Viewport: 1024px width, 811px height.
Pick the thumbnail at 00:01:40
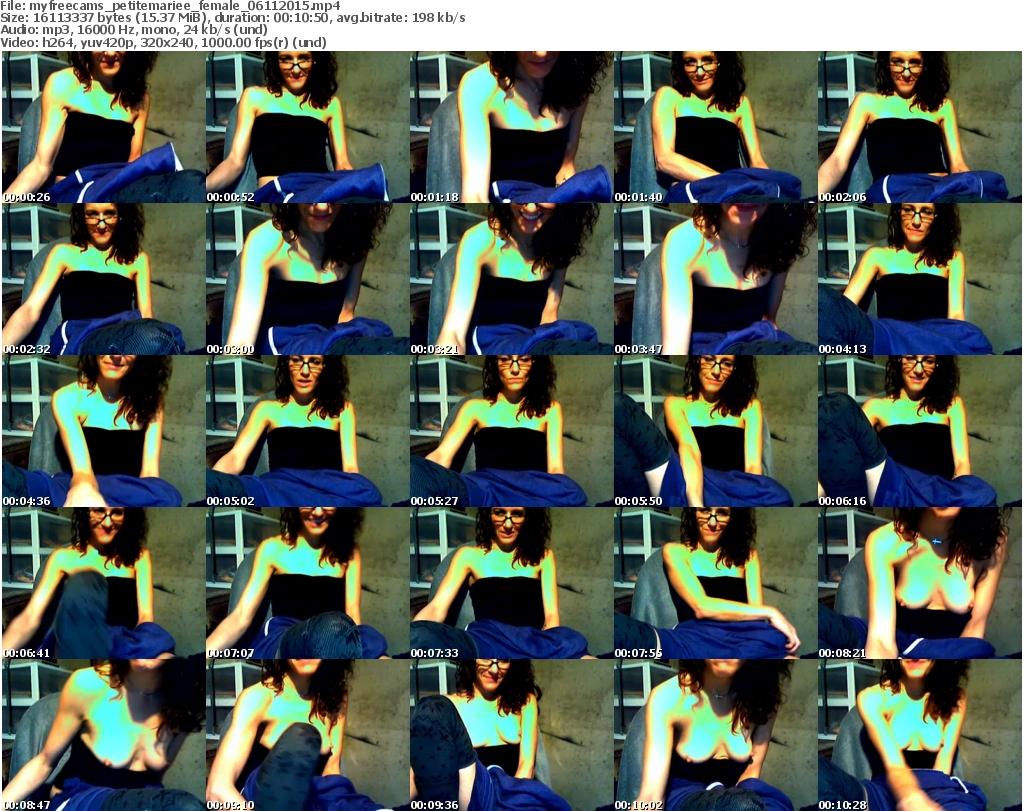click(716, 127)
